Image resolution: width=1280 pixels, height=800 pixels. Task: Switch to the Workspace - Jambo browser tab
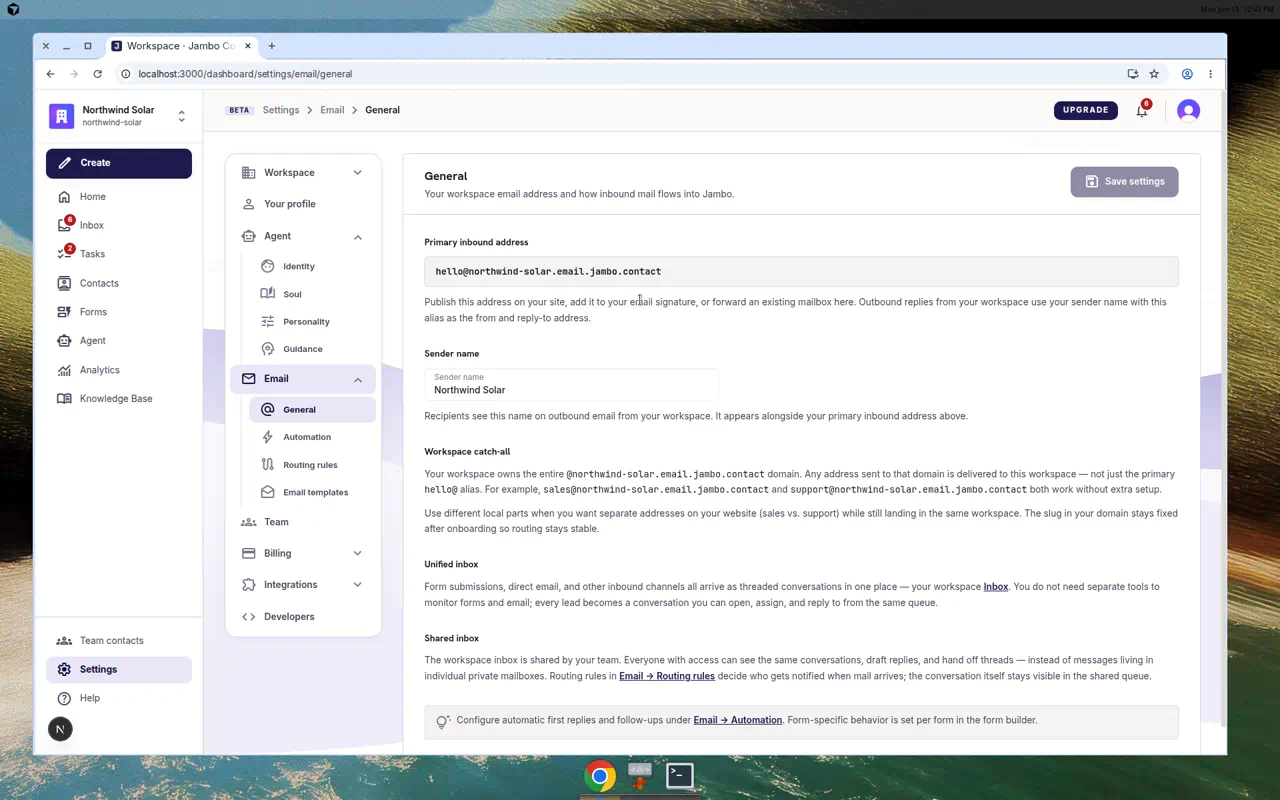point(180,46)
